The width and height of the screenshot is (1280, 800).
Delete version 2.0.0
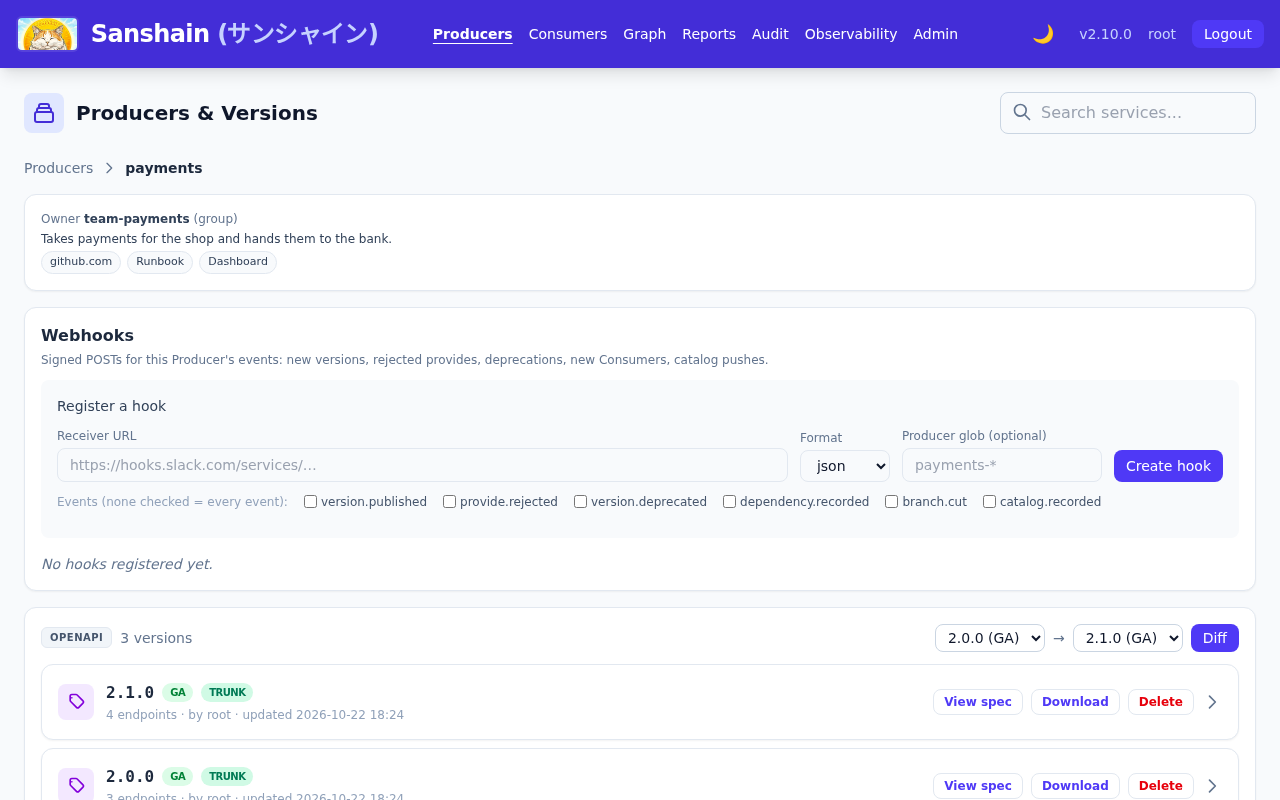tap(1161, 786)
